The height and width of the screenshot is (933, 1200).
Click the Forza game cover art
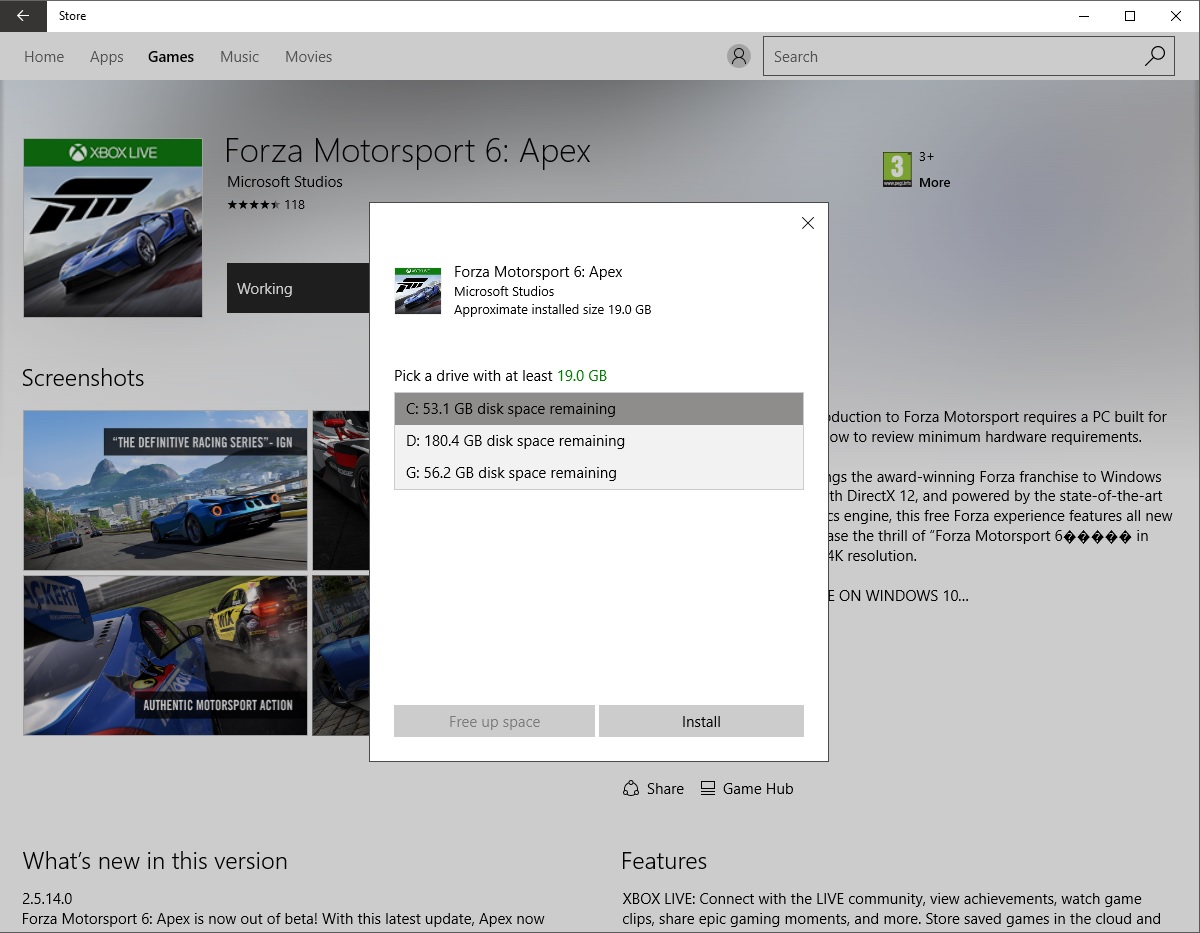point(113,228)
